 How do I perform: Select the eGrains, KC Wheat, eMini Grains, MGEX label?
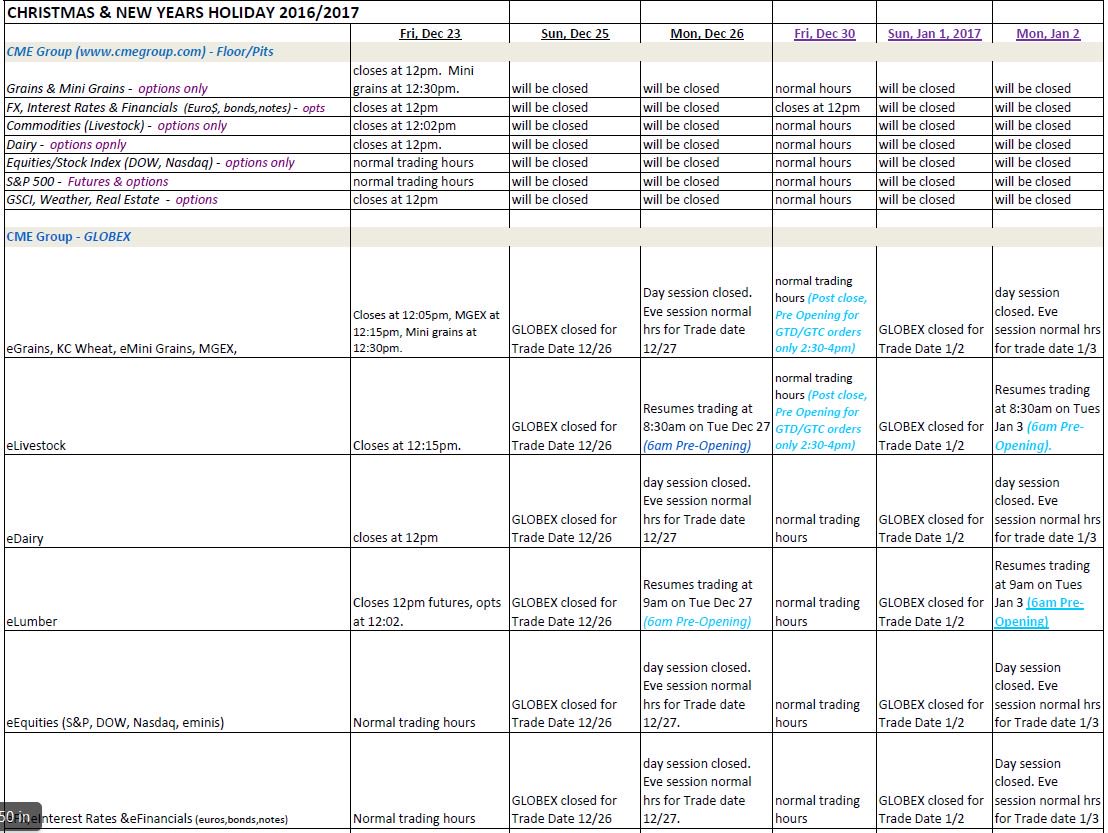[x=122, y=348]
